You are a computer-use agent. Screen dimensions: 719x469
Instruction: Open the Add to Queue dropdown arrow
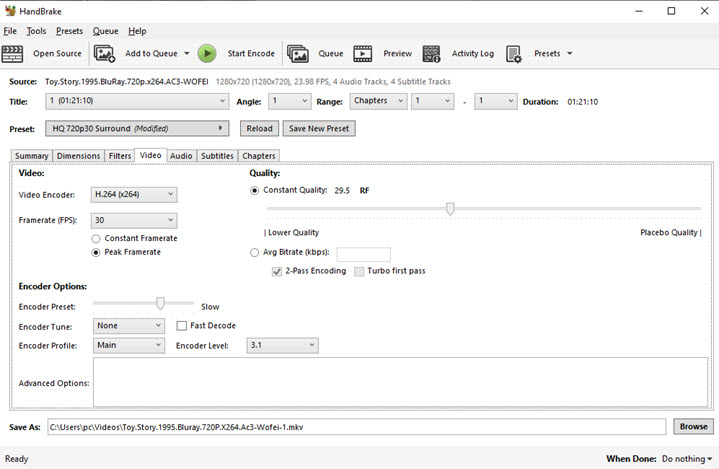187,54
